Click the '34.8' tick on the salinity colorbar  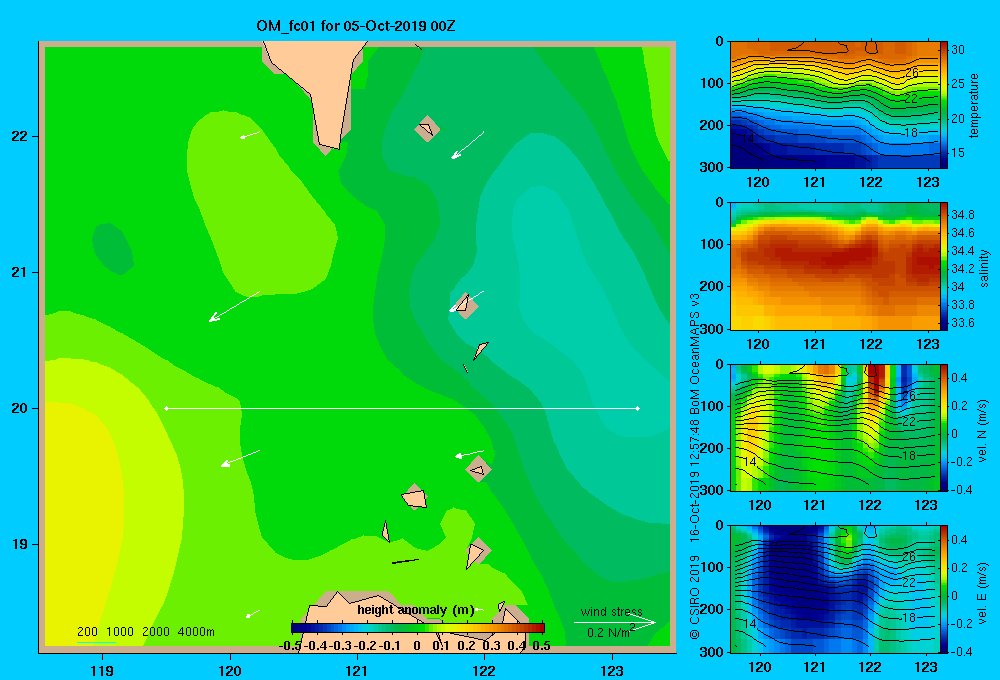coord(963,215)
